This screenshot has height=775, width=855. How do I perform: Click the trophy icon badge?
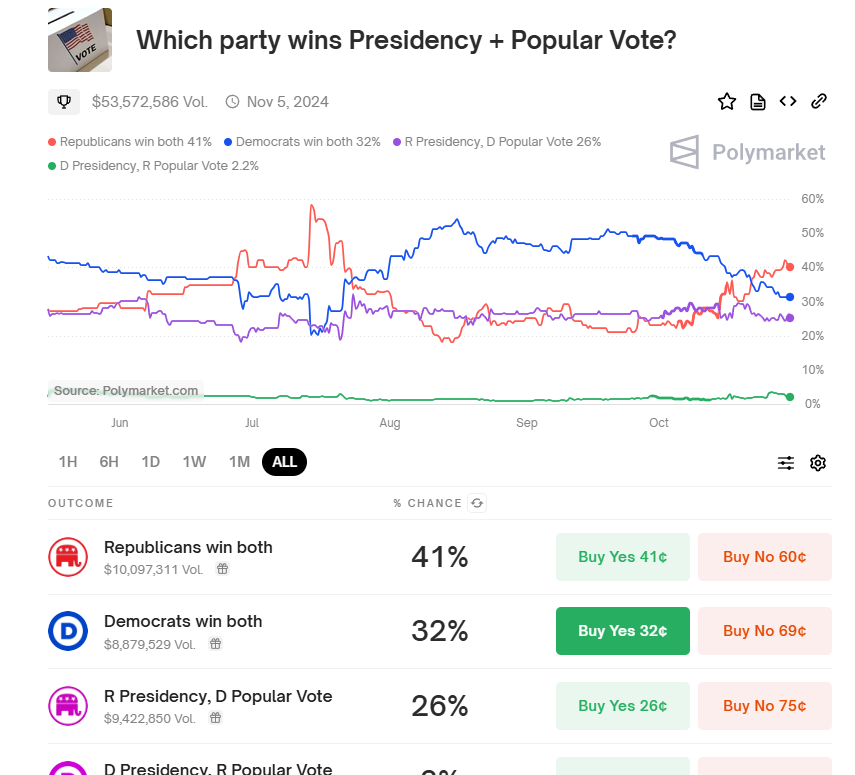click(x=63, y=101)
